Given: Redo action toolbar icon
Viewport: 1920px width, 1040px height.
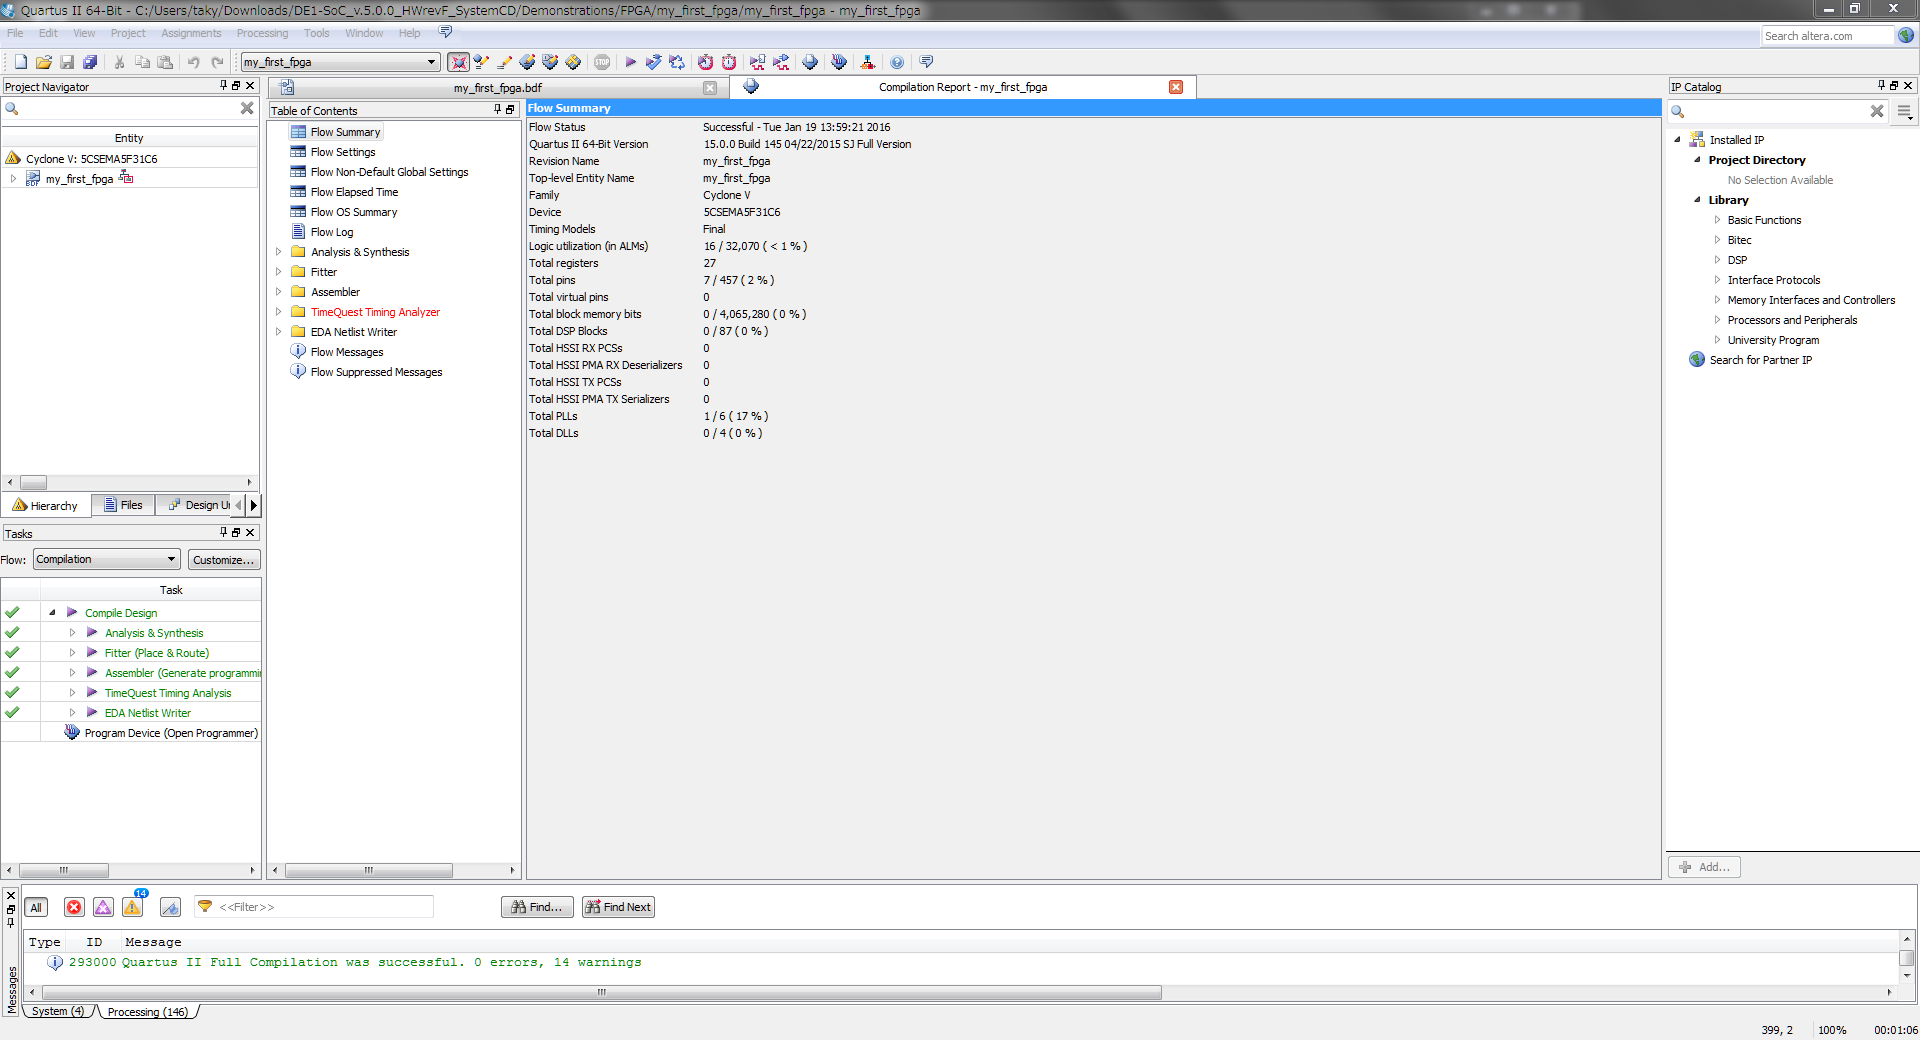Looking at the screenshot, I should pos(217,62).
